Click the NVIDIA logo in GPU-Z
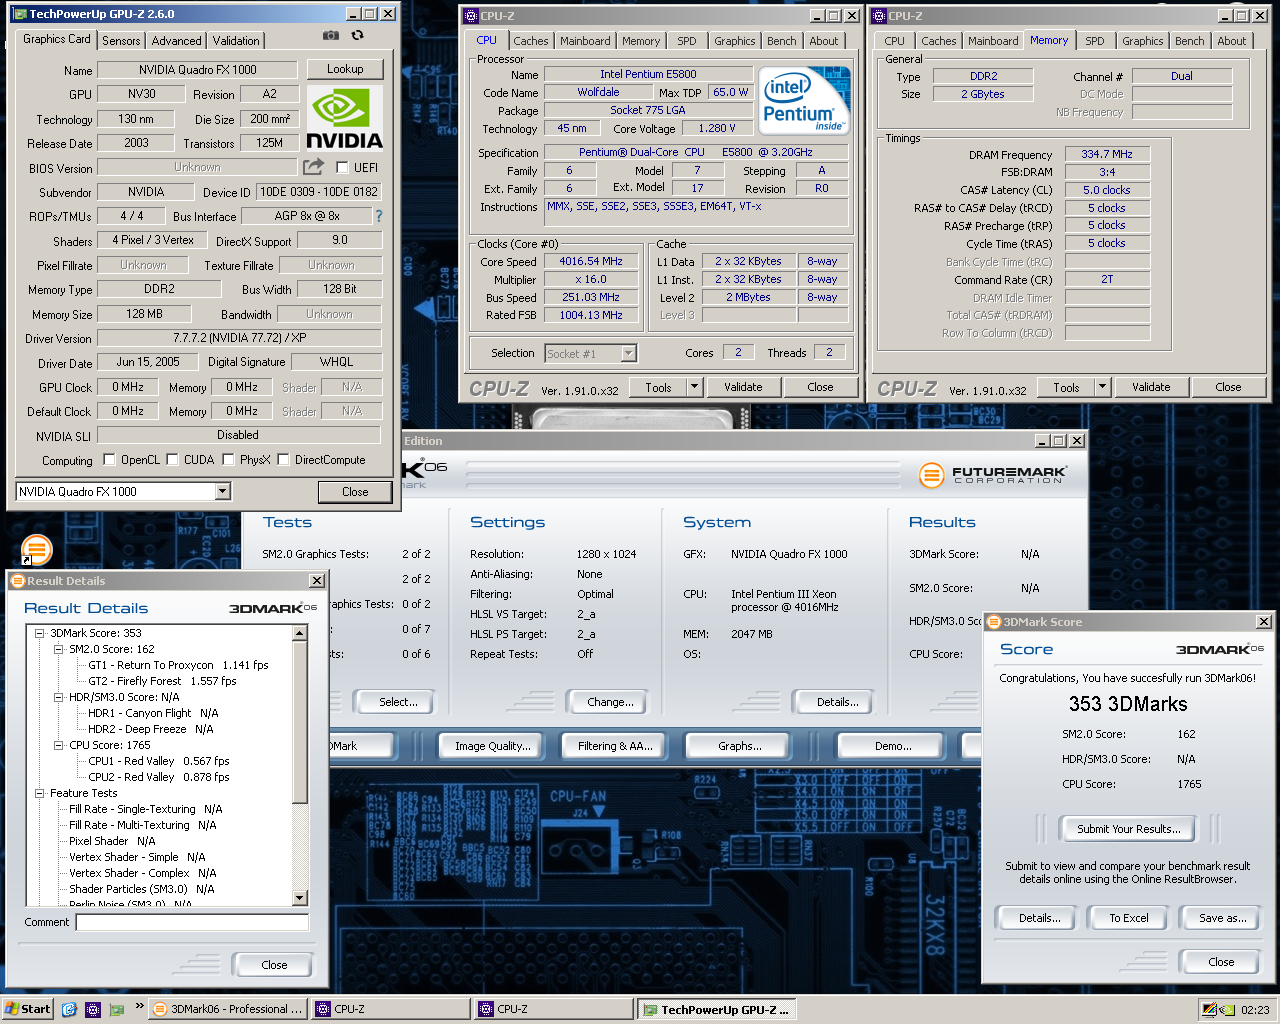 point(345,117)
